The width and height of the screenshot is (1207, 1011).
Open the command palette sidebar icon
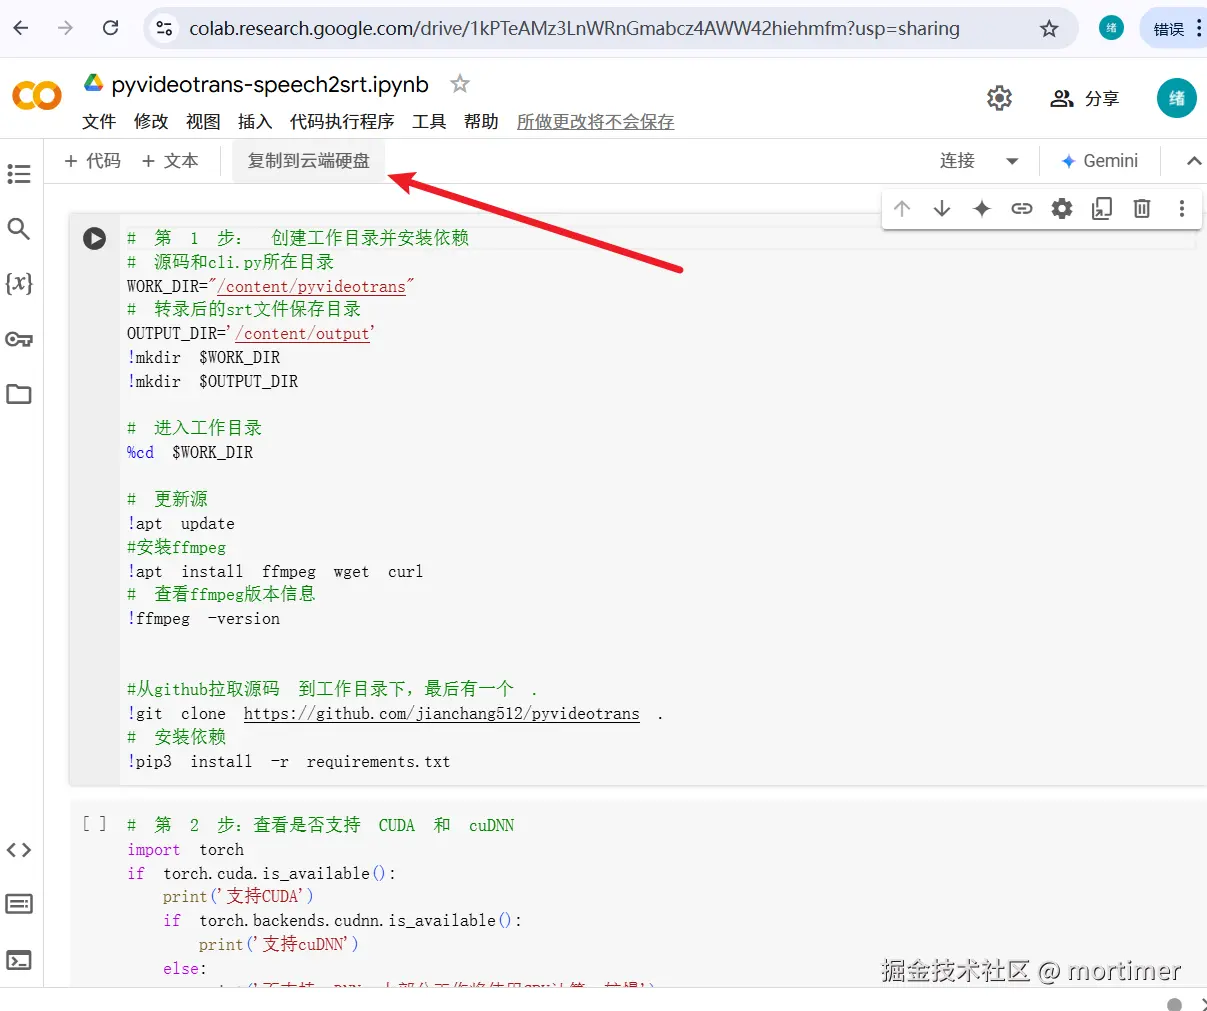pos(19,904)
